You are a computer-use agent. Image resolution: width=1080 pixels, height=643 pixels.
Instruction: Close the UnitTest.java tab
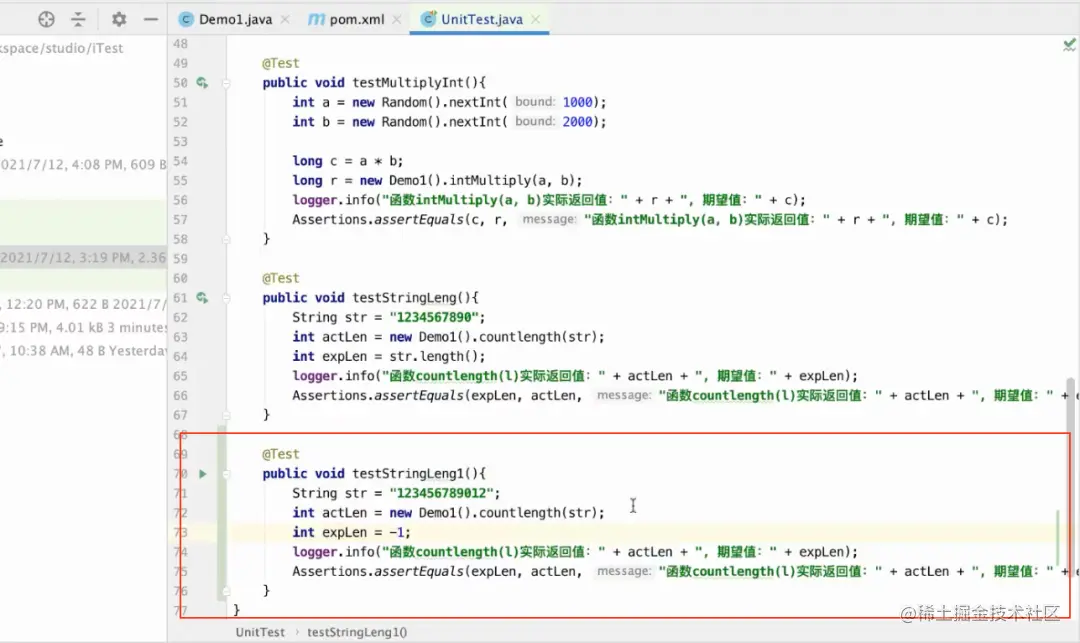coord(536,19)
